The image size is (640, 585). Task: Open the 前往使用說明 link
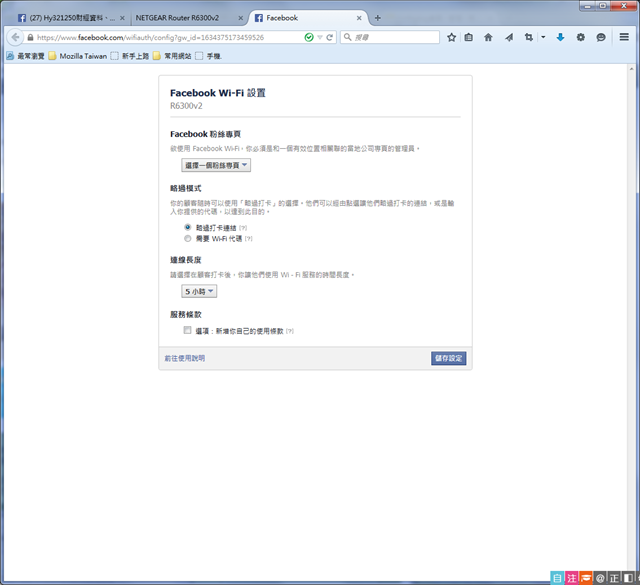click(x=184, y=358)
